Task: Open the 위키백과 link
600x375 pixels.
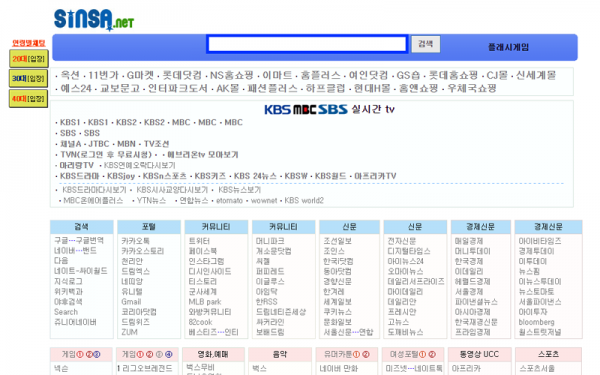Action: [68, 291]
